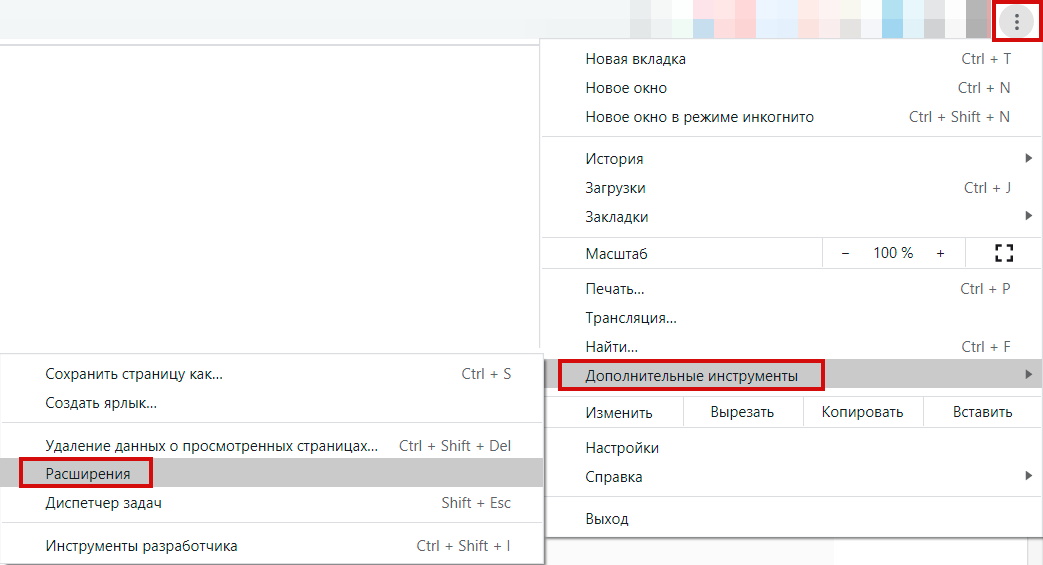Expand the История submenu

792,158
